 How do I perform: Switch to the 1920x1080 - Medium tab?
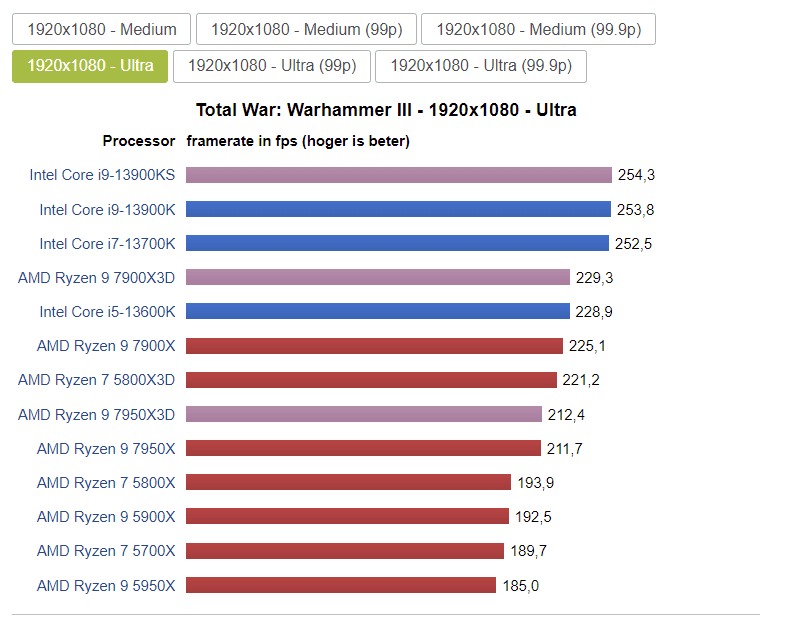[x=101, y=29]
